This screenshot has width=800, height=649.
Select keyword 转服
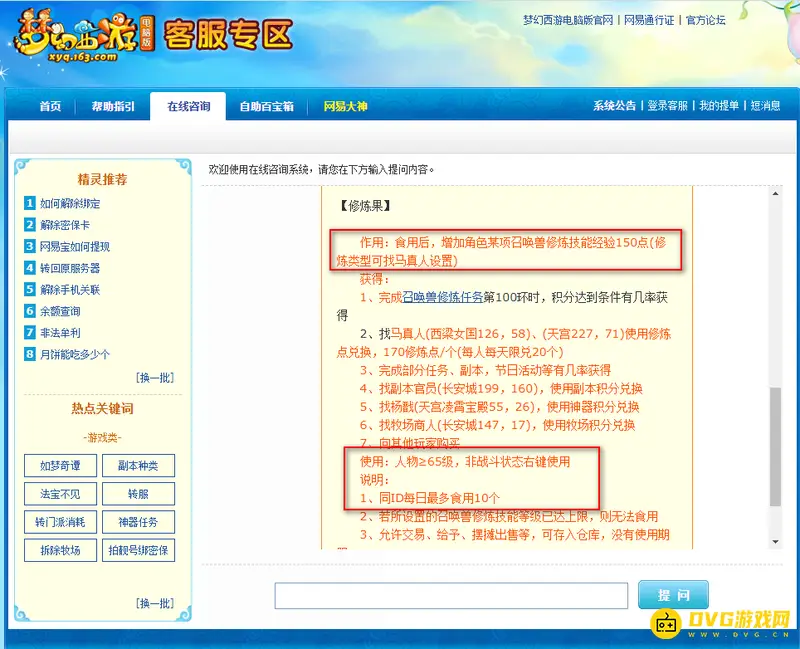coord(138,494)
